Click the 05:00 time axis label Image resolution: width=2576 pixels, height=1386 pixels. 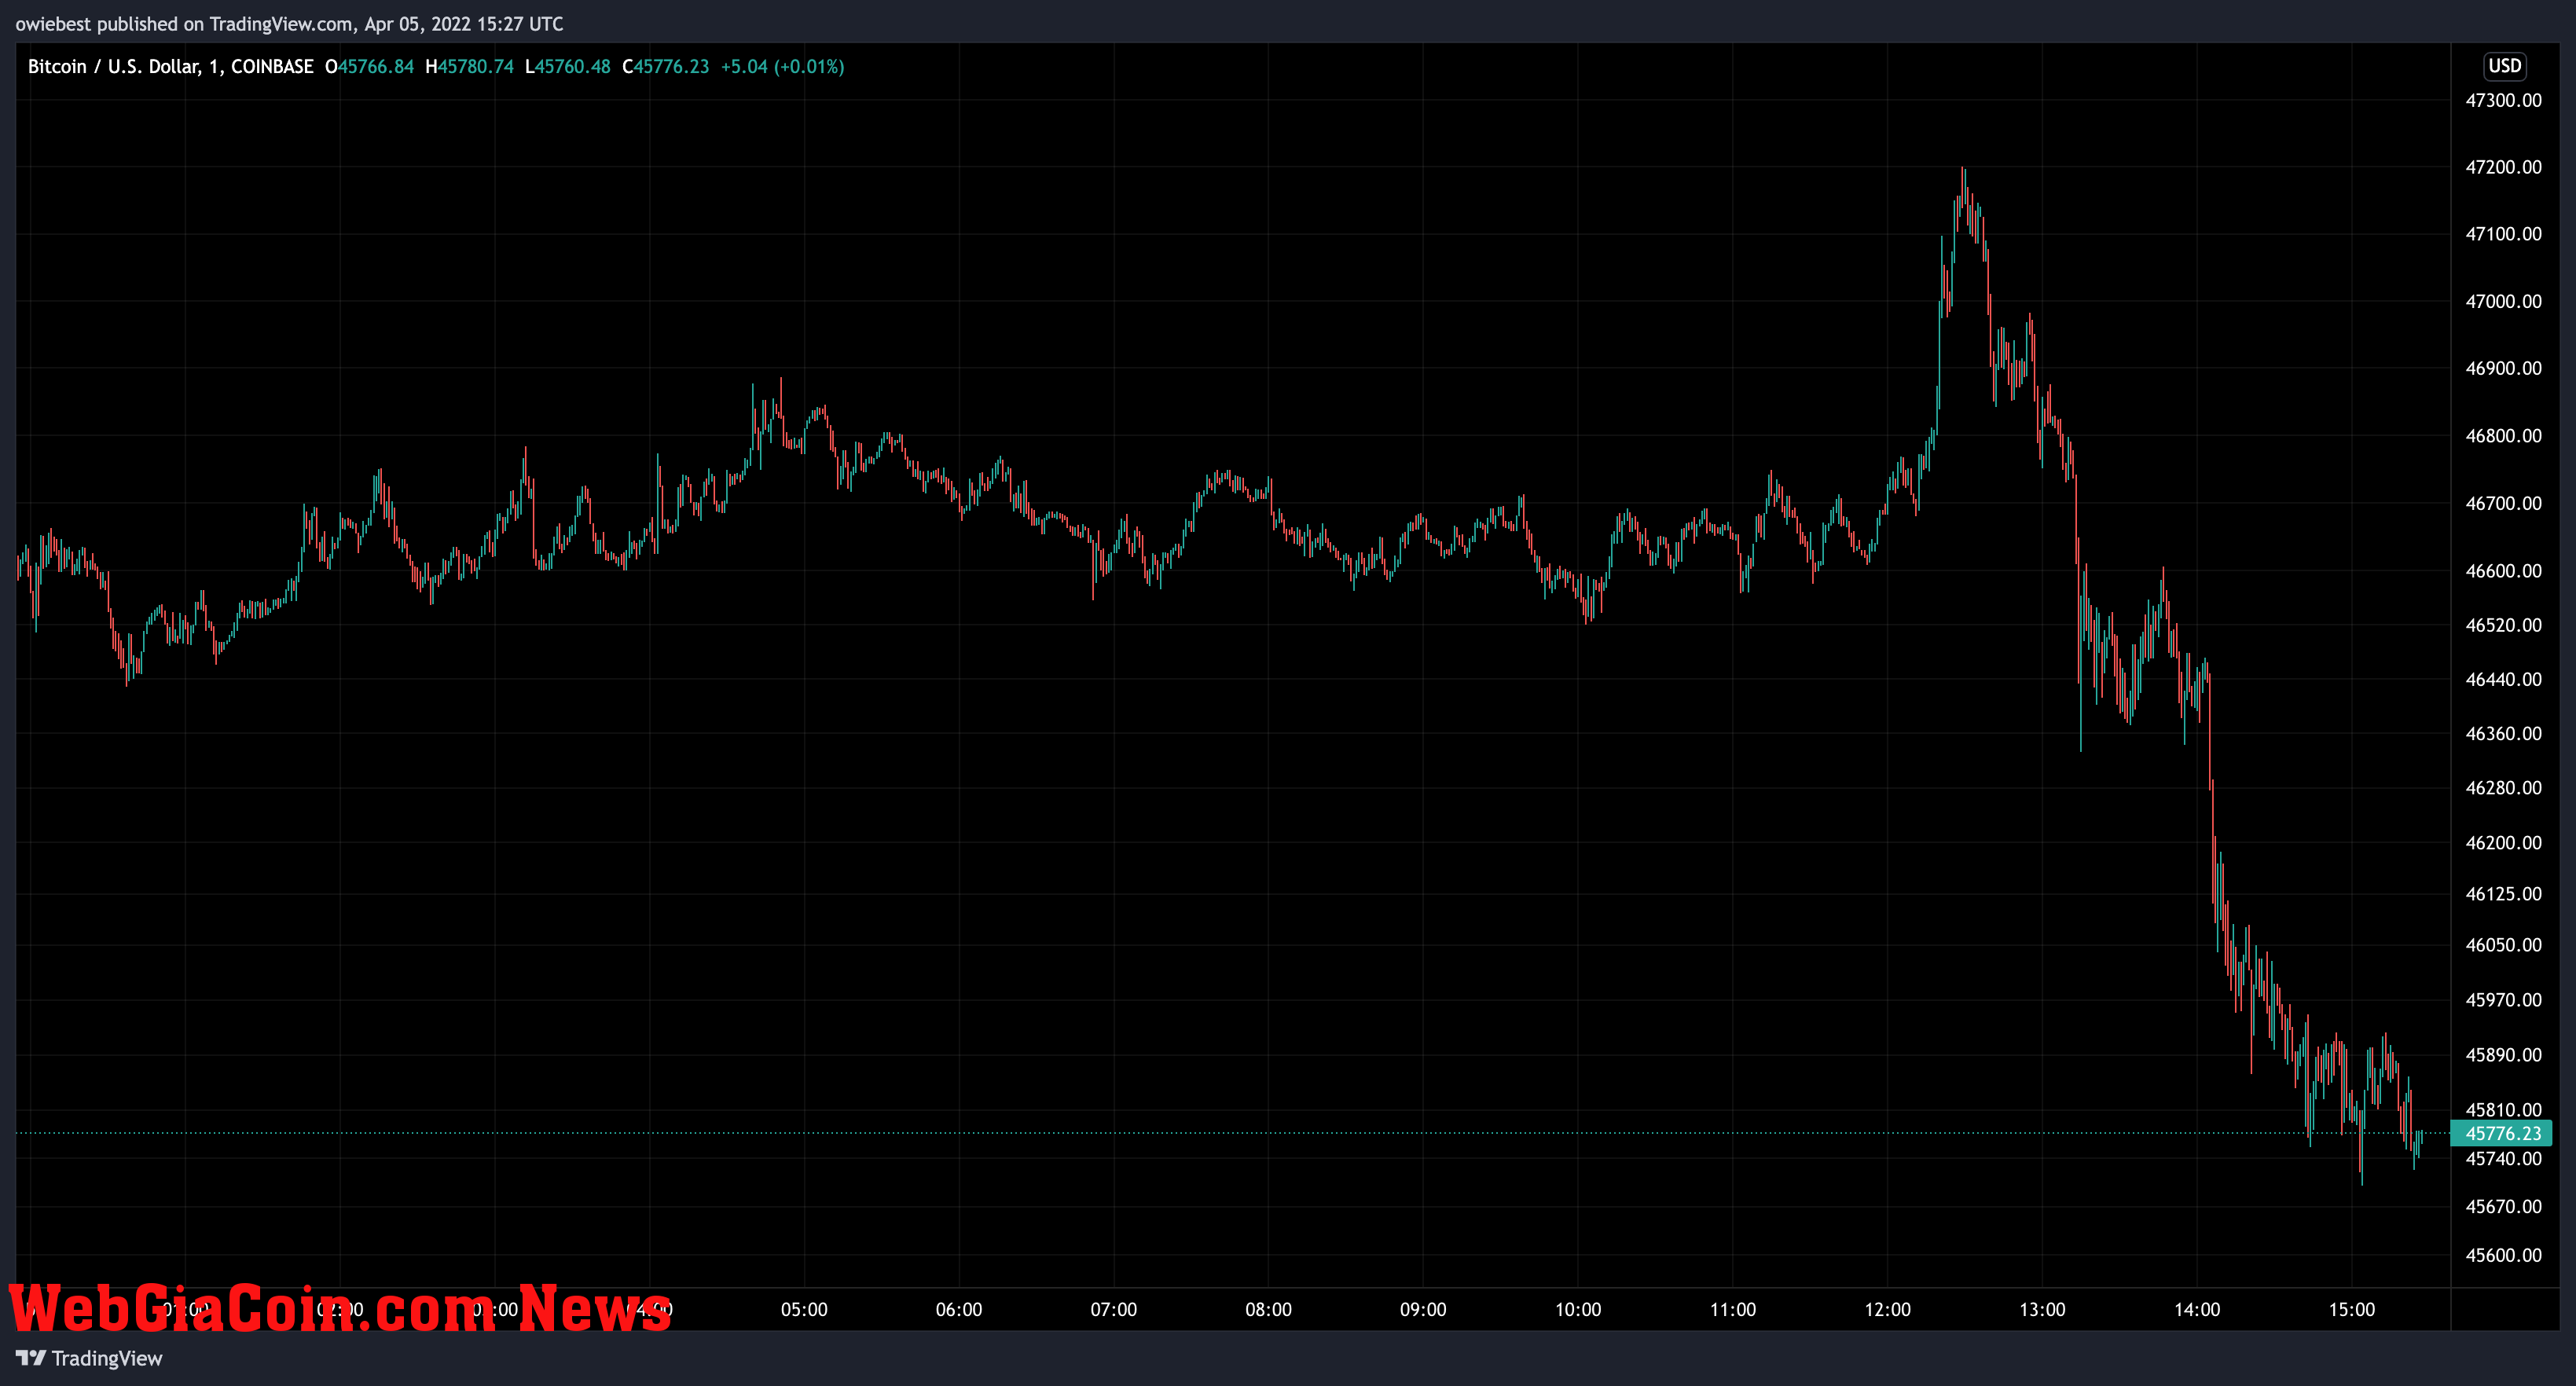click(804, 1310)
